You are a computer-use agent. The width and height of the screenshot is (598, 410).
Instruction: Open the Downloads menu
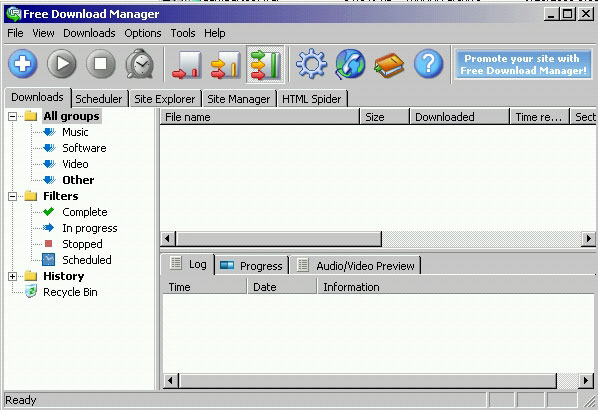89,33
